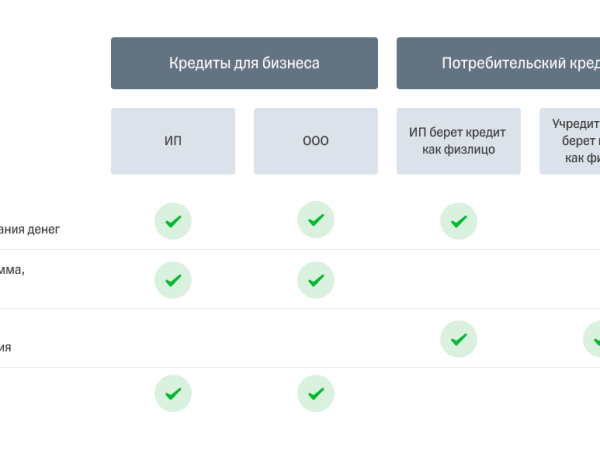600x450 pixels.
Task: Click empty third-row cell under ИП column
Action: pyautogui.click(x=173, y=339)
